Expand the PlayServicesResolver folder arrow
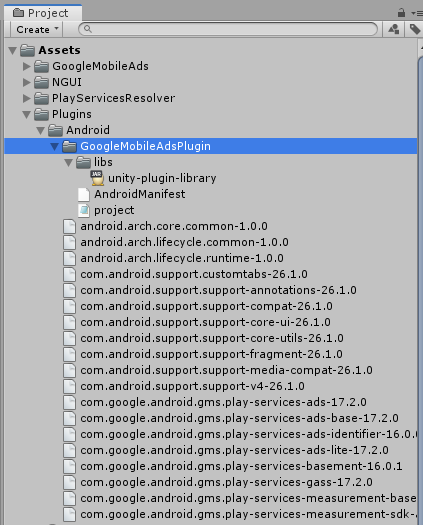The height and width of the screenshot is (525, 423). (x=27, y=98)
